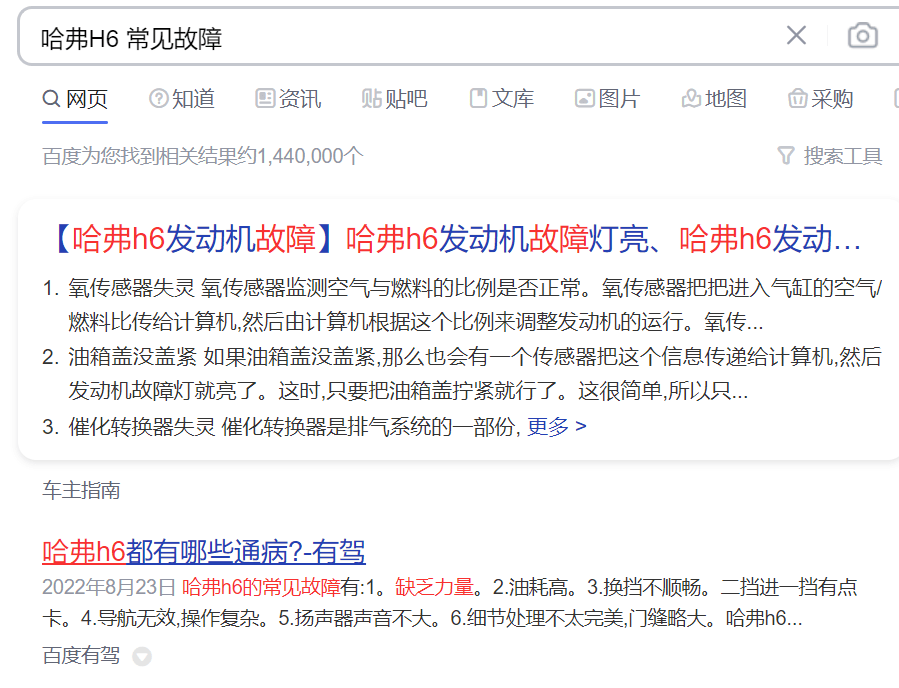The image size is (899, 688).
Task: Click the shopping bag icon beside 采购
Action: tap(798, 99)
